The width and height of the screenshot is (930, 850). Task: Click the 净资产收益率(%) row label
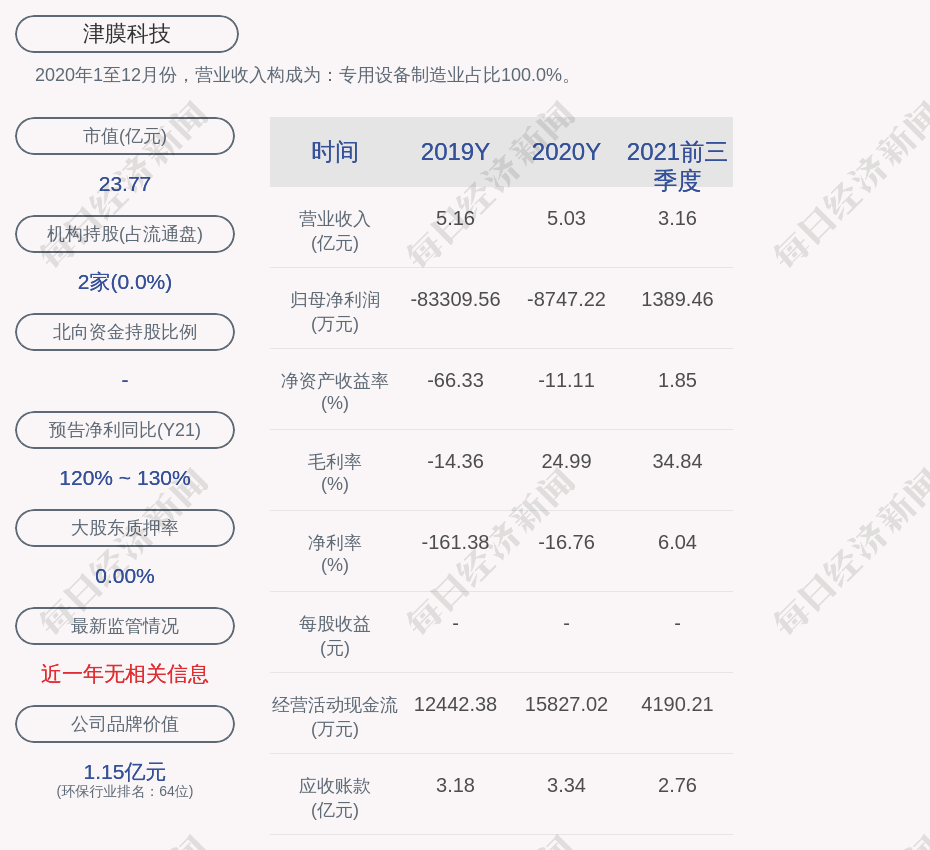point(335,392)
